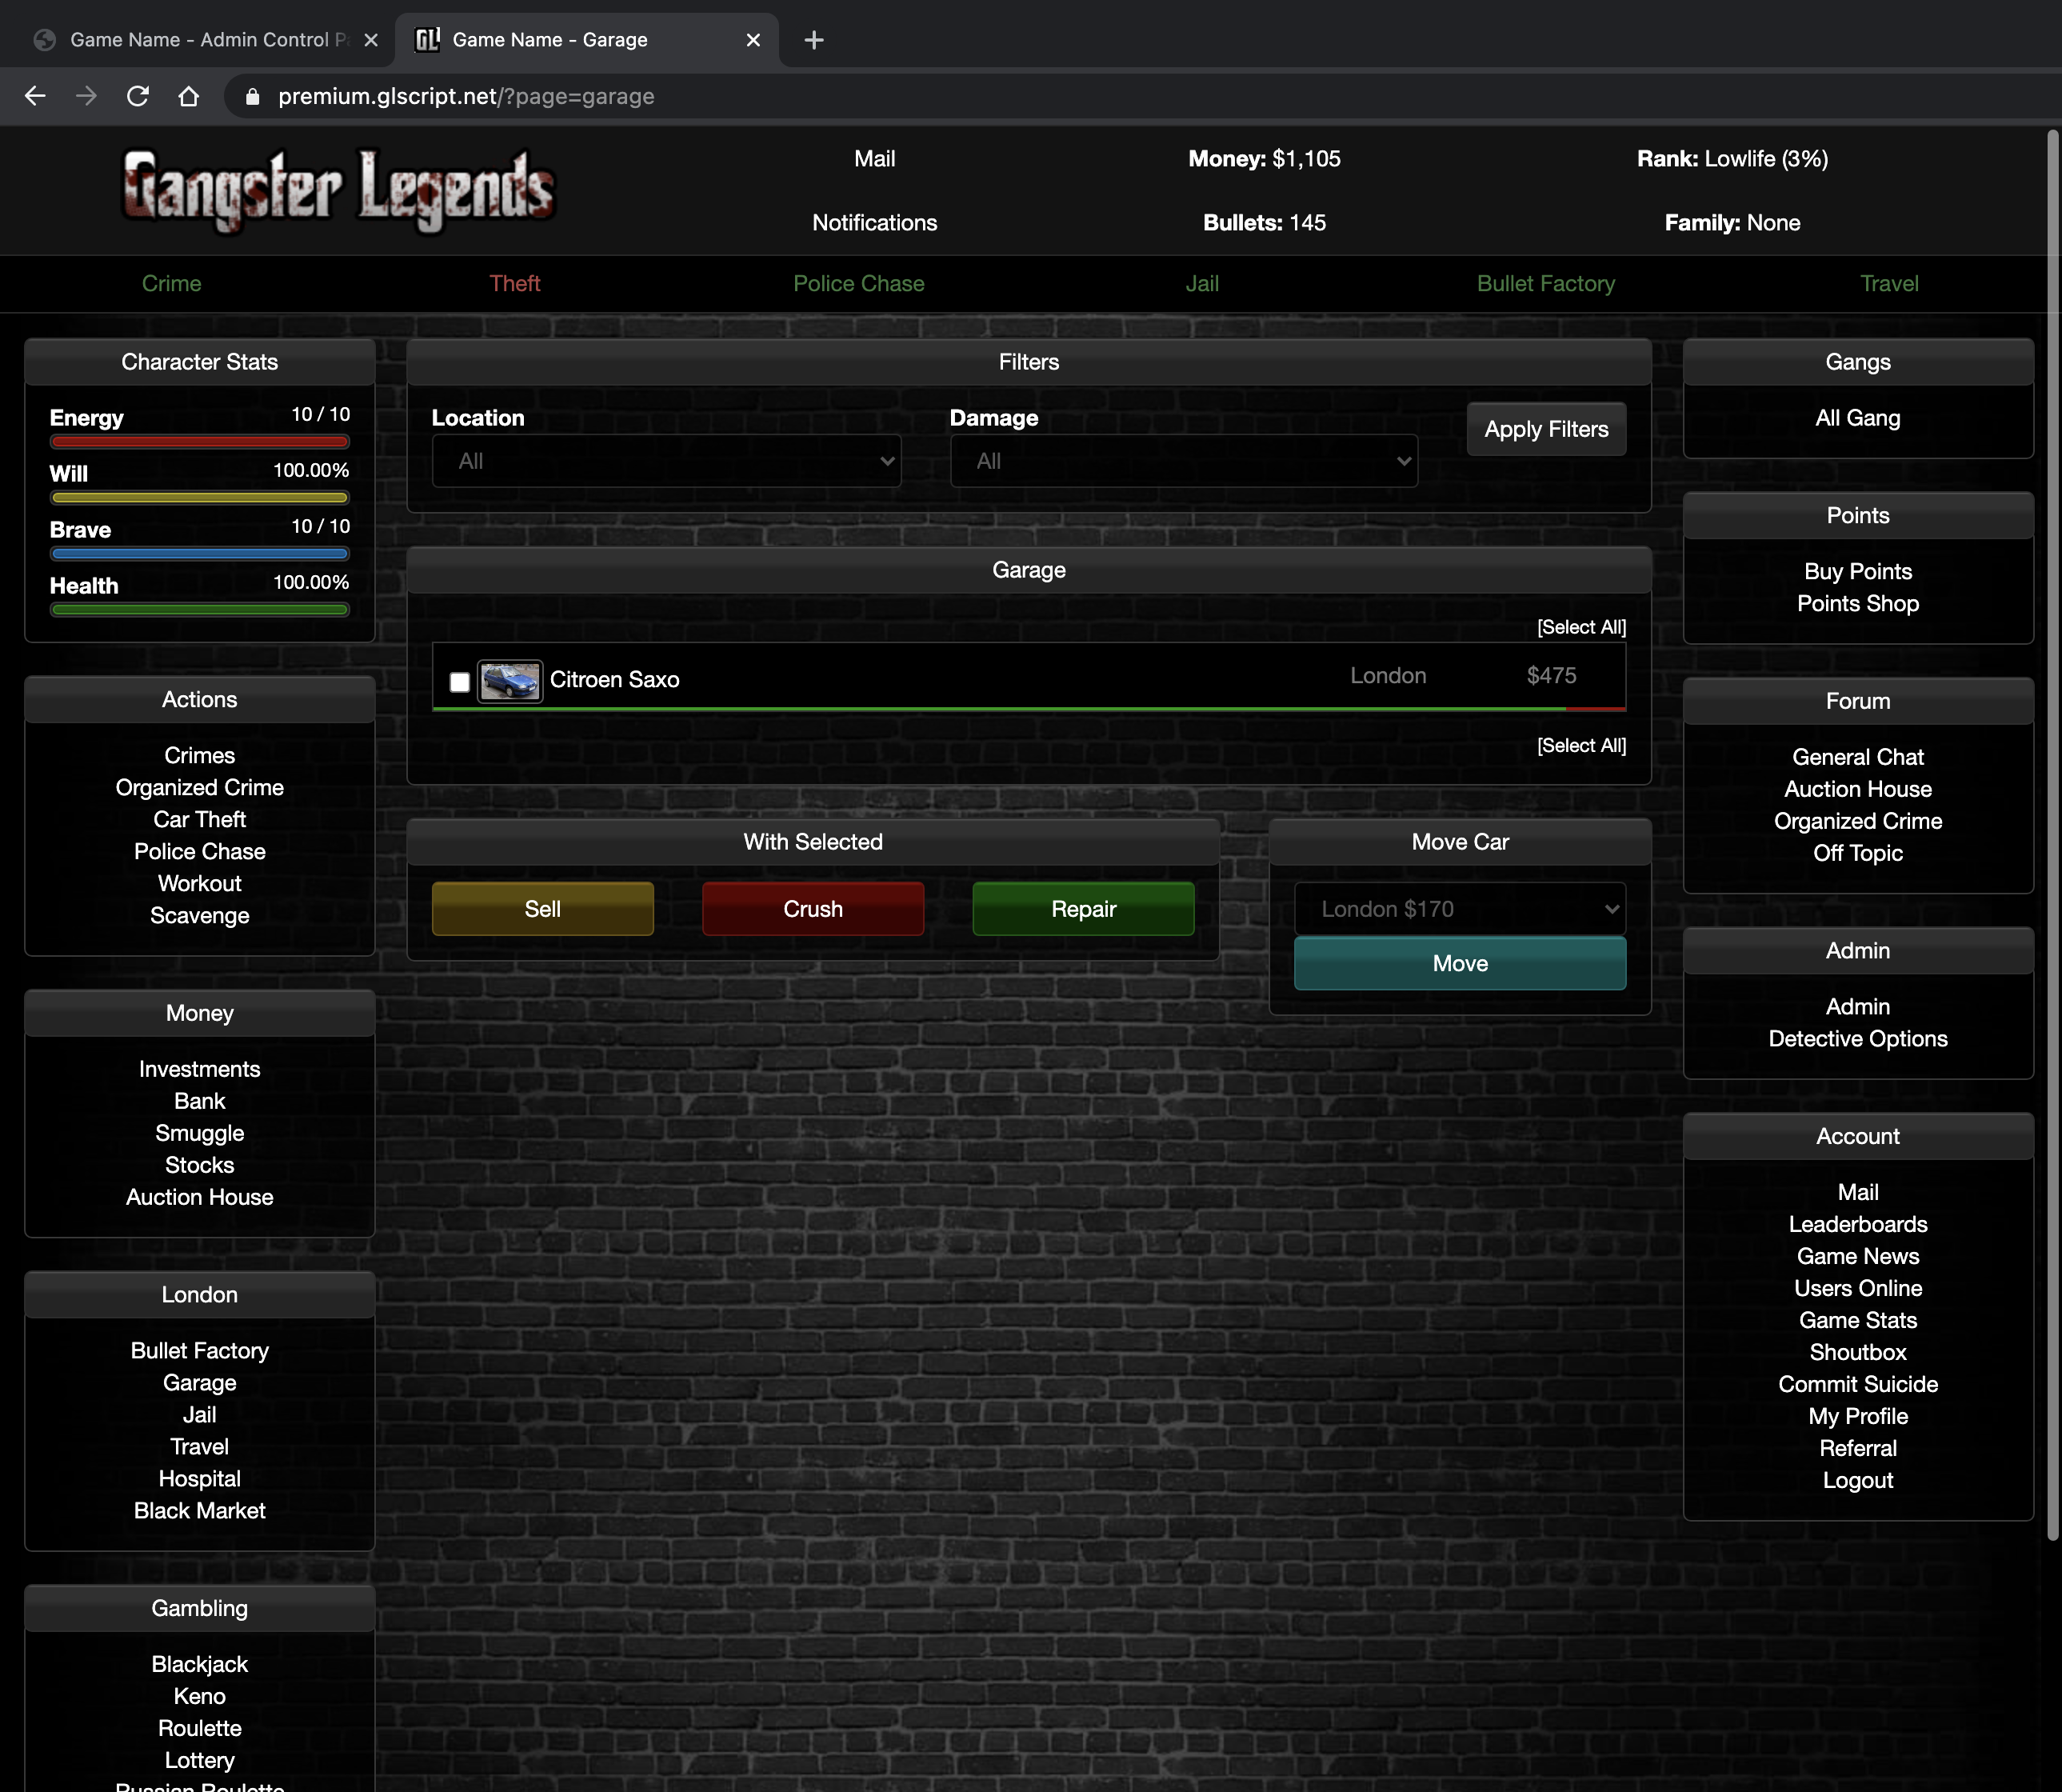Switch to the Admin Control Panel tab
Viewport: 2062px width, 1792px height.
[200, 40]
